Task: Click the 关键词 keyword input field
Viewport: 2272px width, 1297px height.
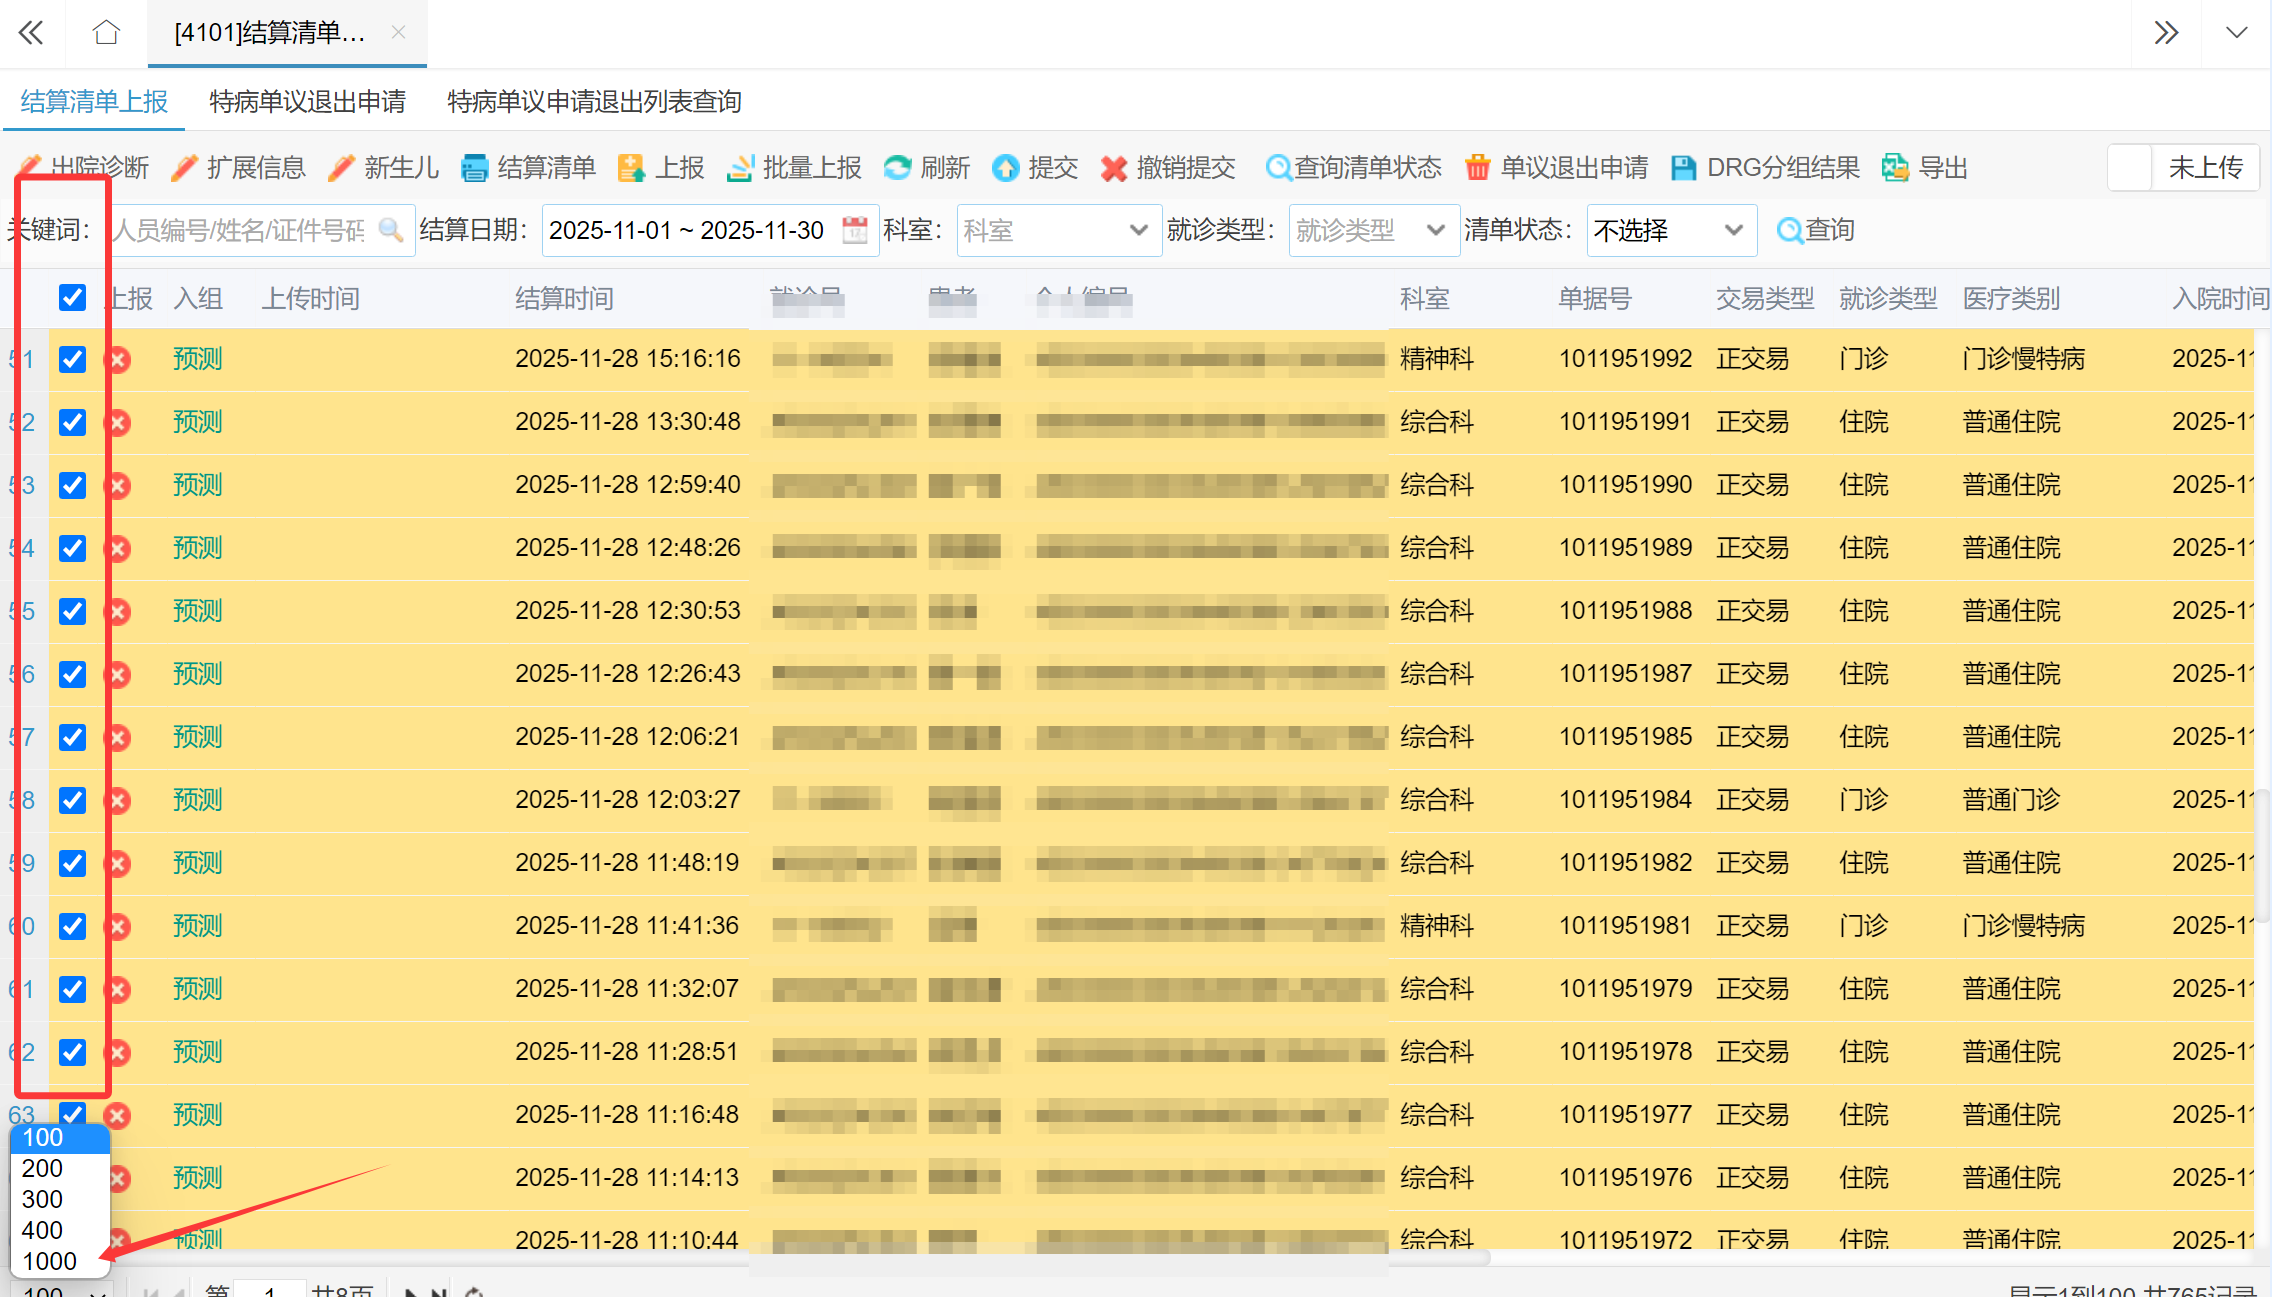Action: (240, 231)
